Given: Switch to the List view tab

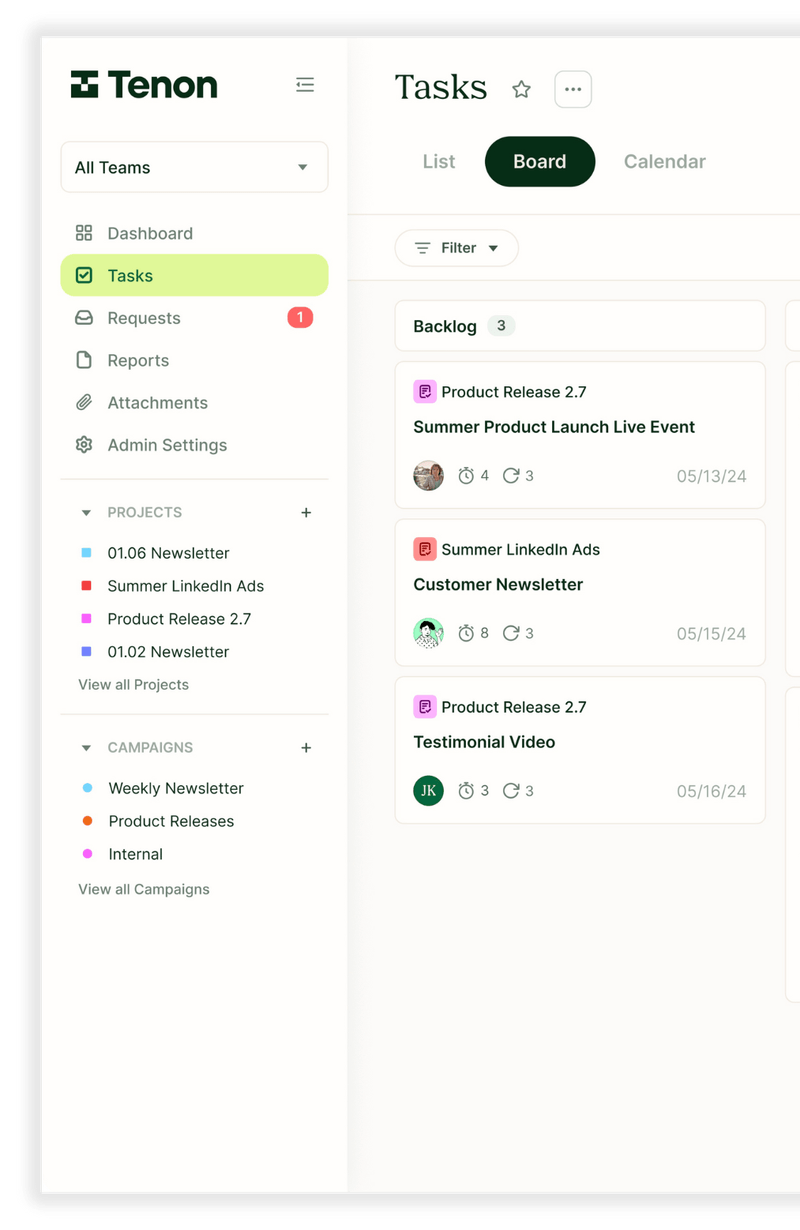Looking at the screenshot, I should coord(438,161).
